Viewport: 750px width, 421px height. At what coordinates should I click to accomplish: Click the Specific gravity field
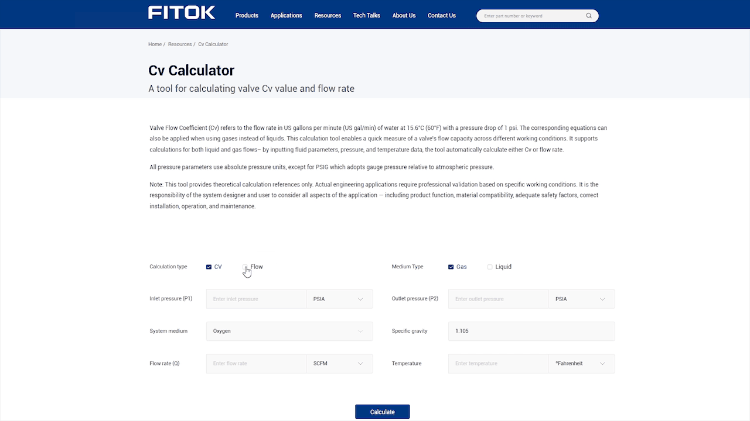(x=531, y=331)
